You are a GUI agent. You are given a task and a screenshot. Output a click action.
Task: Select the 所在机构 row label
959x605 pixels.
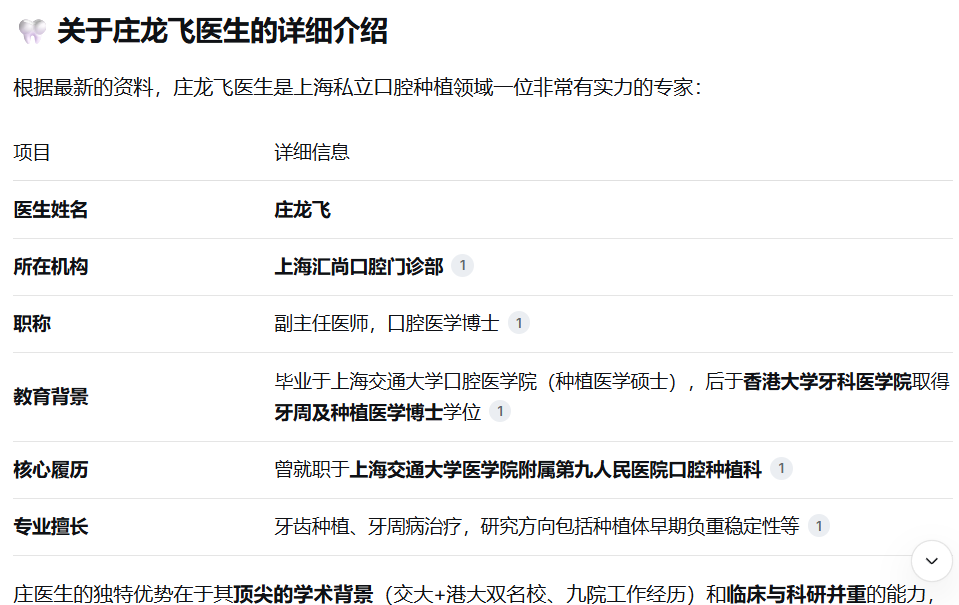[51, 267]
